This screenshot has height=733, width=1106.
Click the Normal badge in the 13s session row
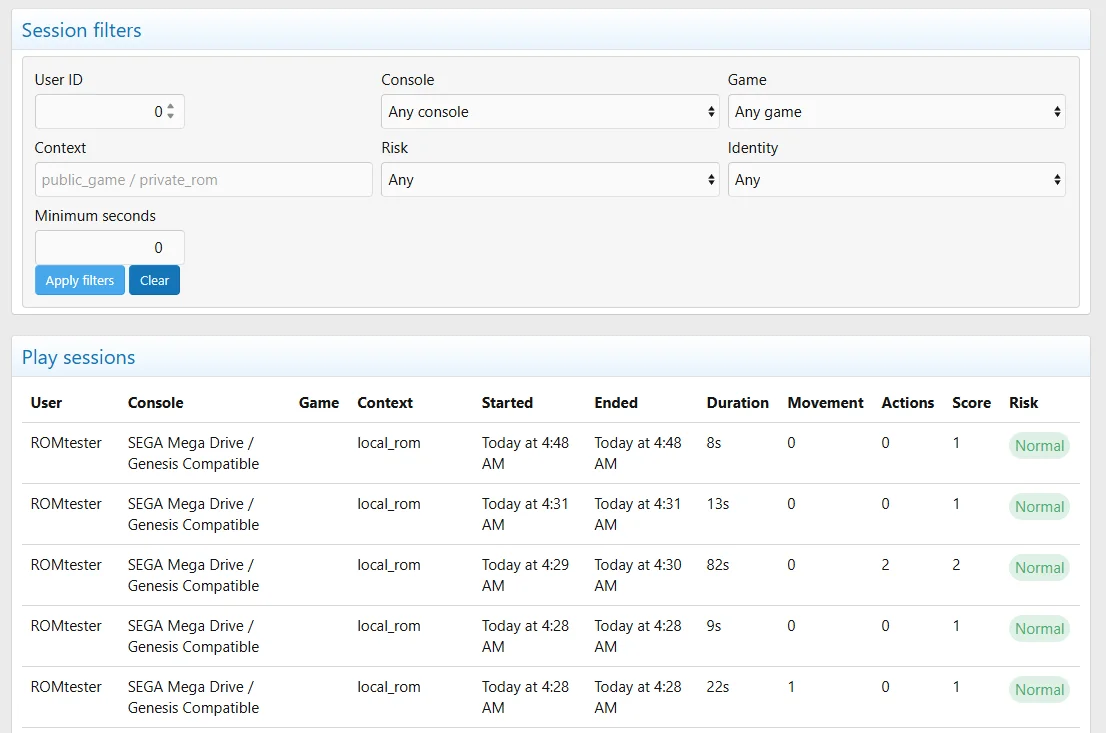(1039, 507)
